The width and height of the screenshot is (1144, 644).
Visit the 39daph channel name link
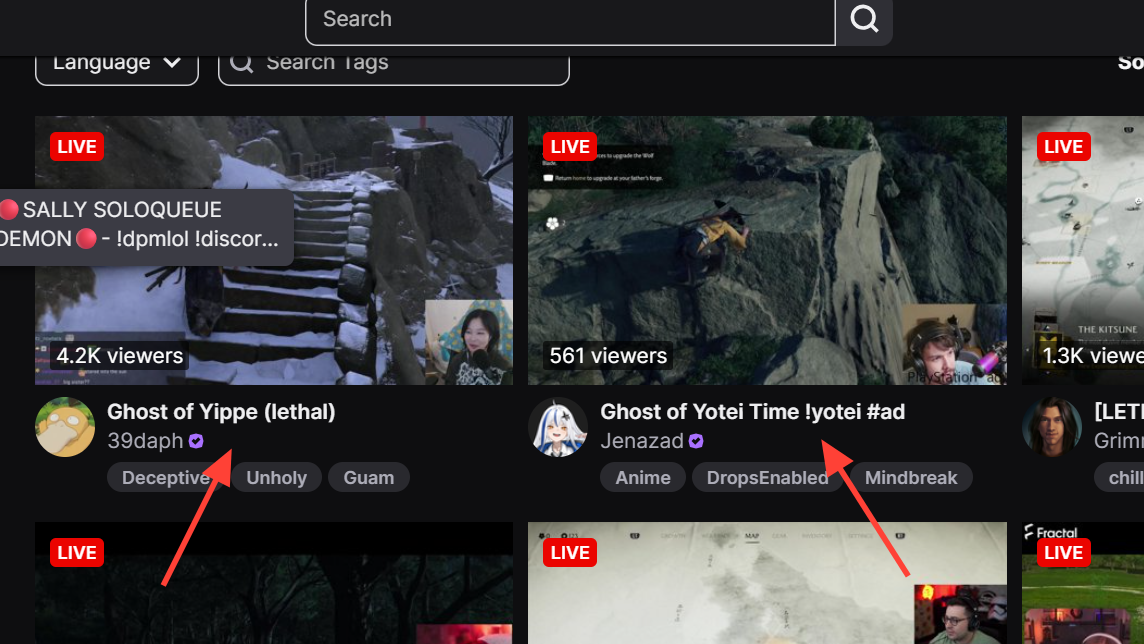coord(145,441)
